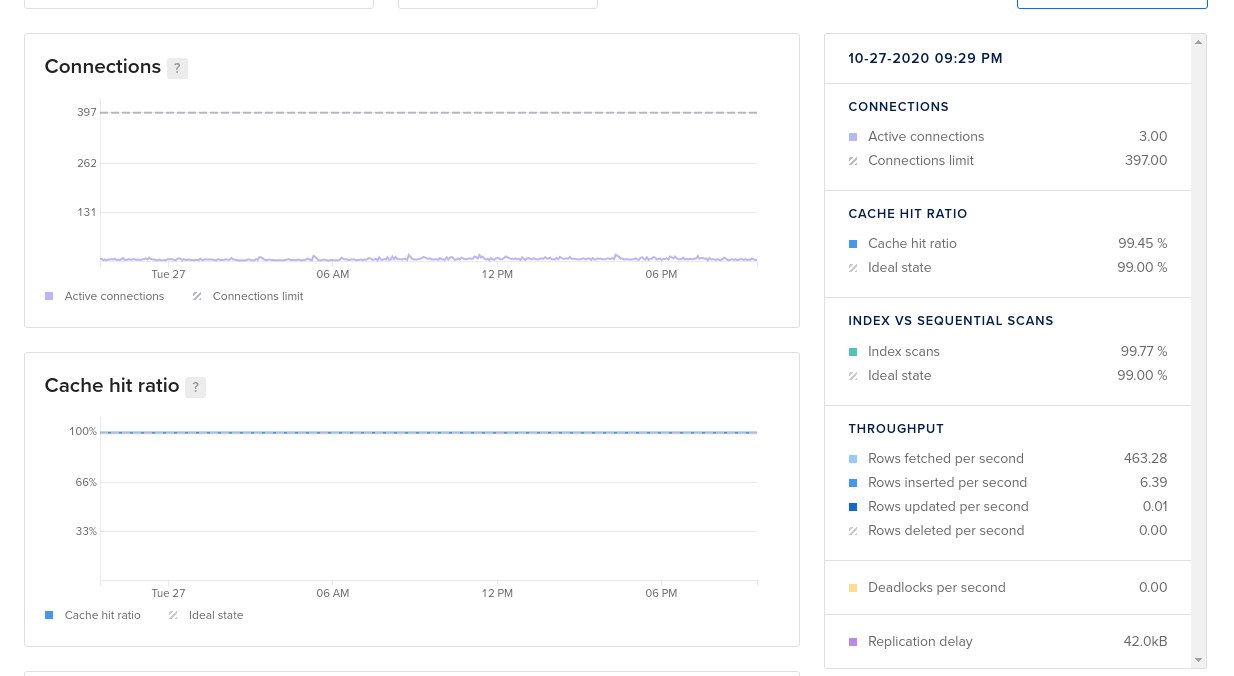Toggle Ideal state series in Cache chart legend
Viewport: 1234px width, 676px height.
pyautogui.click(x=206, y=615)
